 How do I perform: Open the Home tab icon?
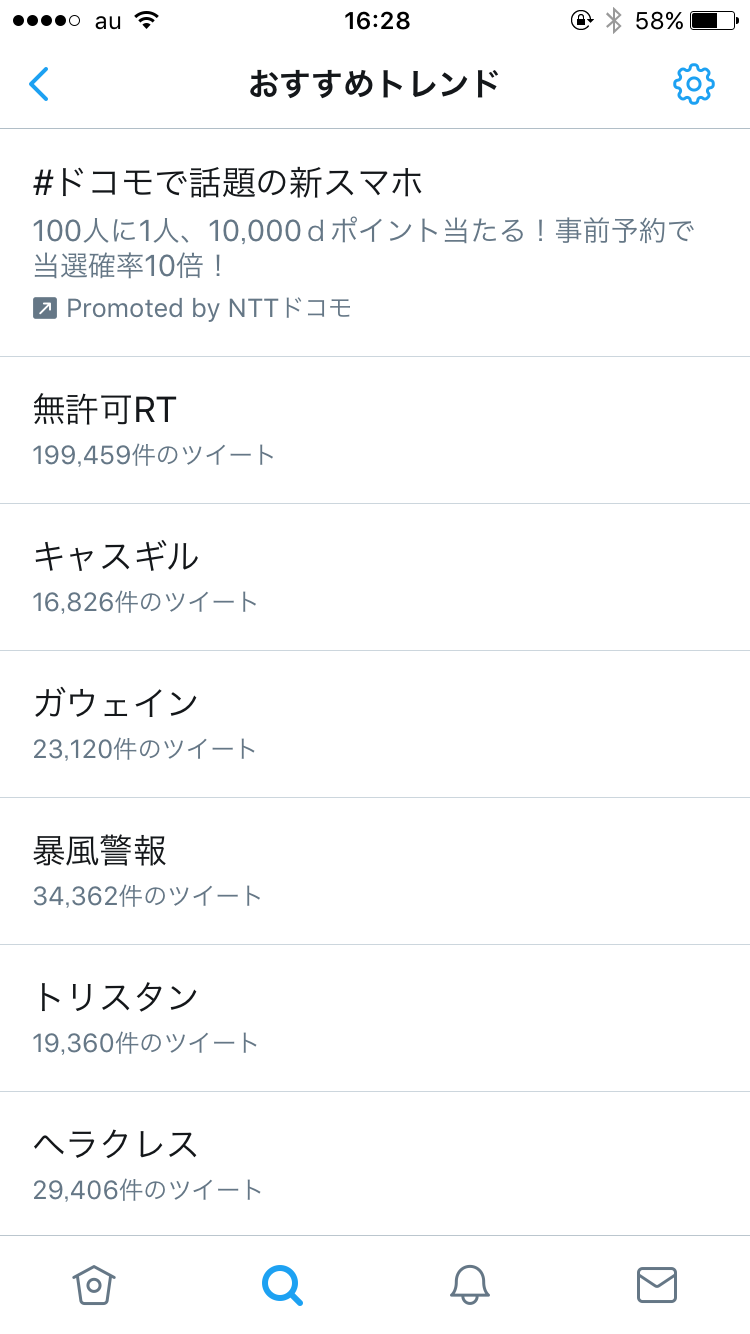(94, 1284)
